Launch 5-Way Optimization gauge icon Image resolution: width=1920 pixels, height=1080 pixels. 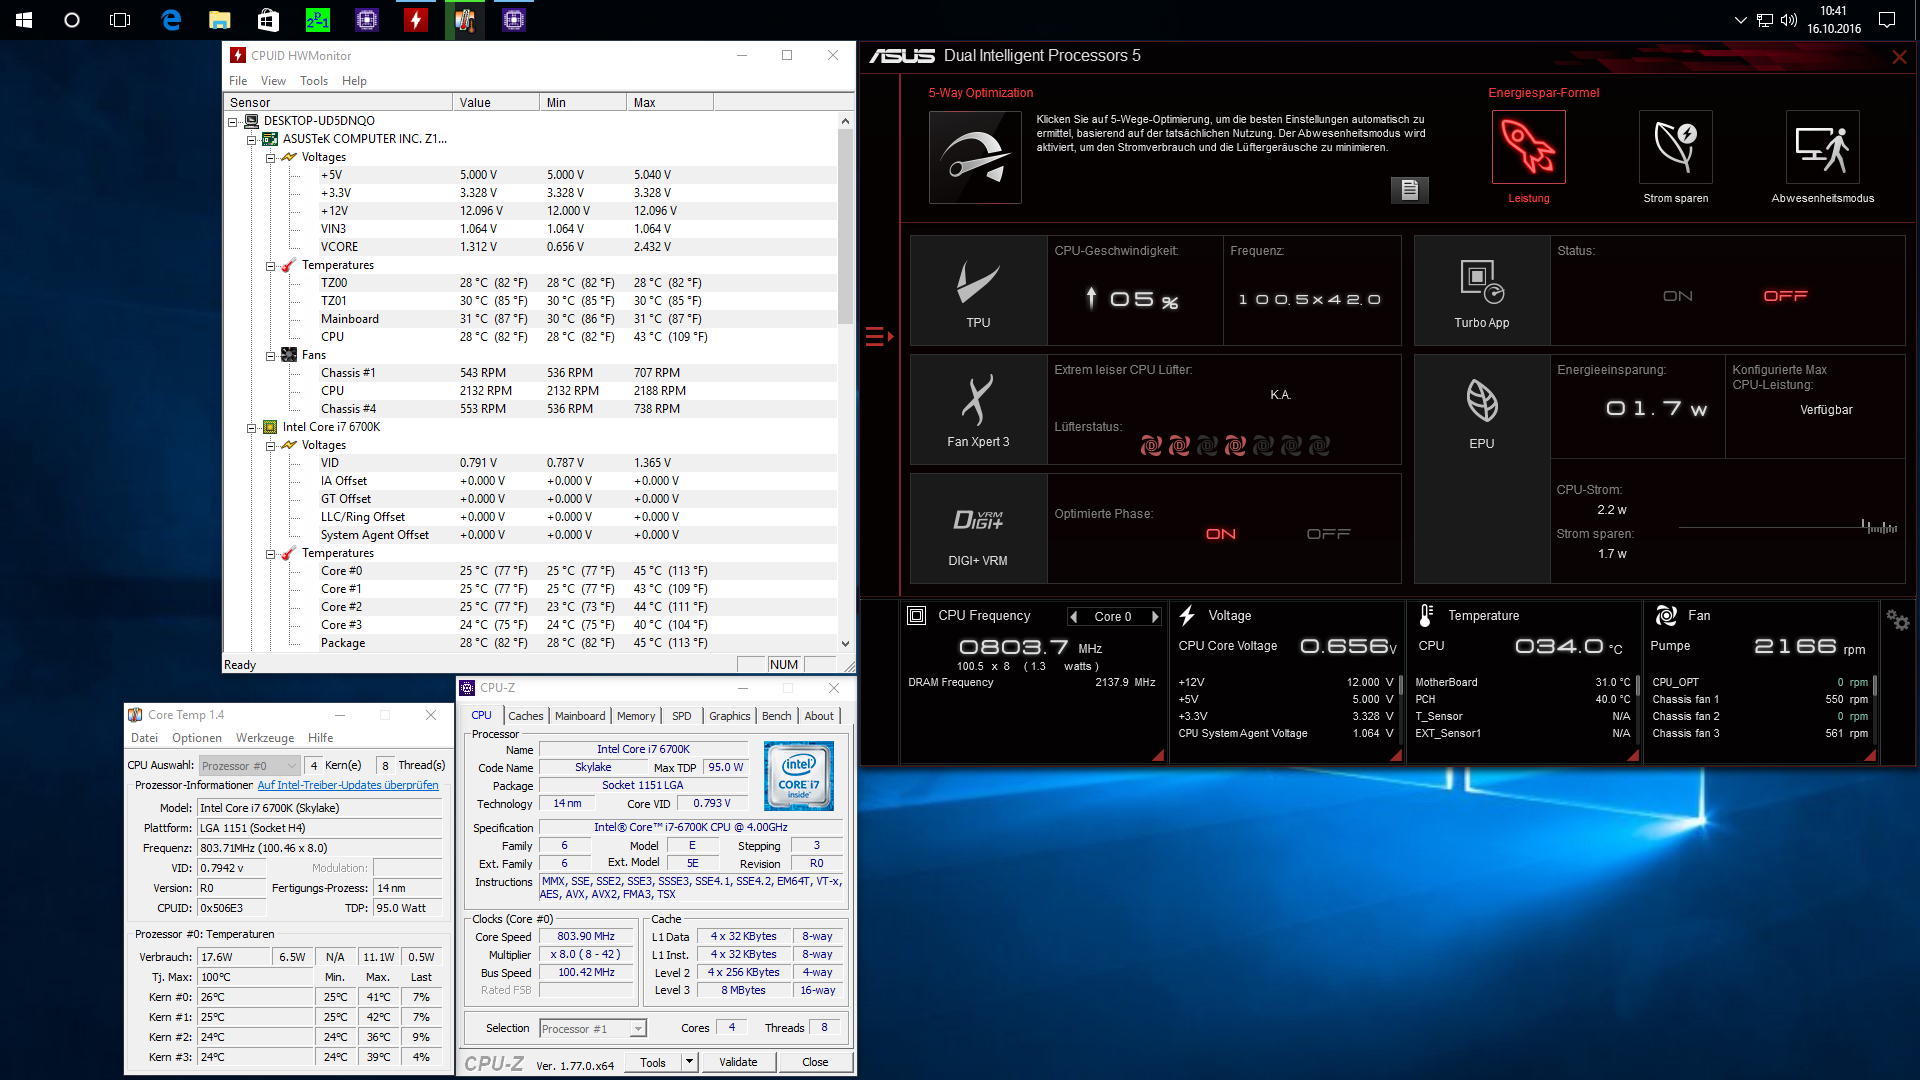[x=975, y=158]
